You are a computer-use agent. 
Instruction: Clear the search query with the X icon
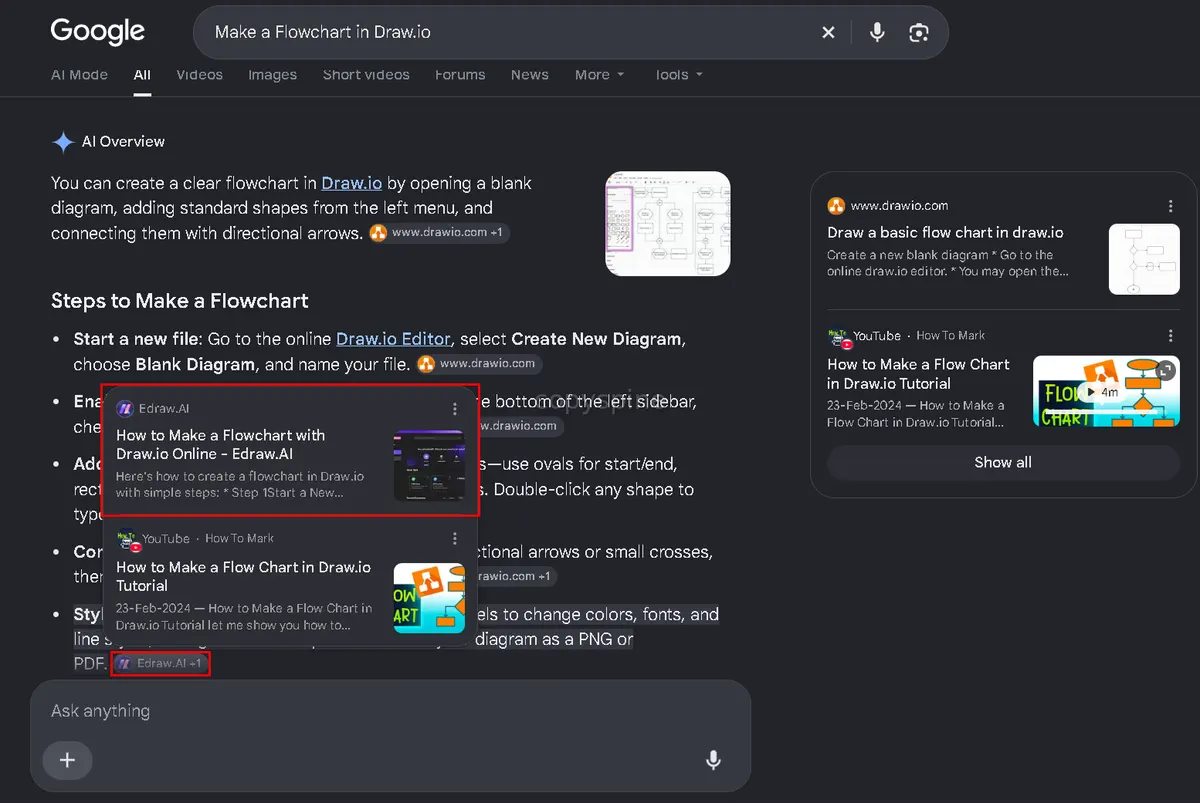click(828, 32)
